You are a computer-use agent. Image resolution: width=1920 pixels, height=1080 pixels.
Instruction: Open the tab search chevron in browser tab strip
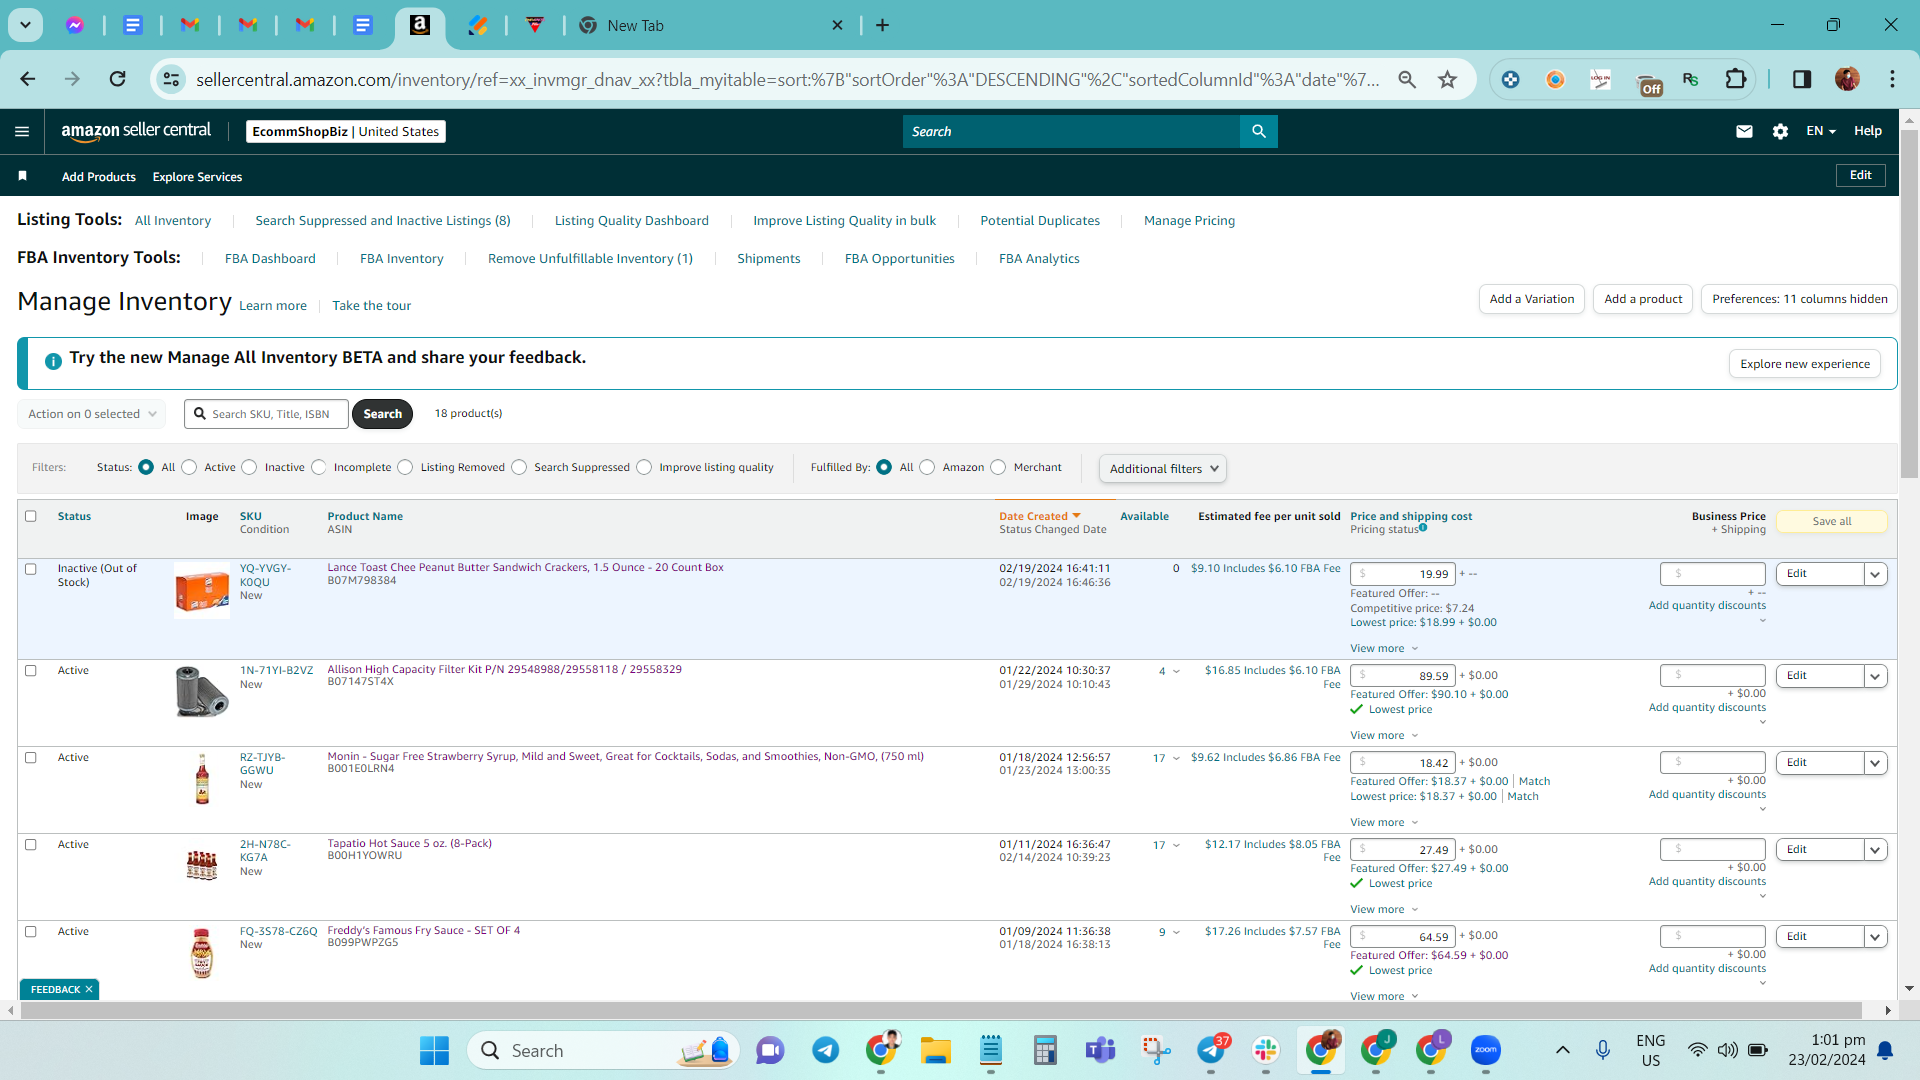(x=25, y=25)
